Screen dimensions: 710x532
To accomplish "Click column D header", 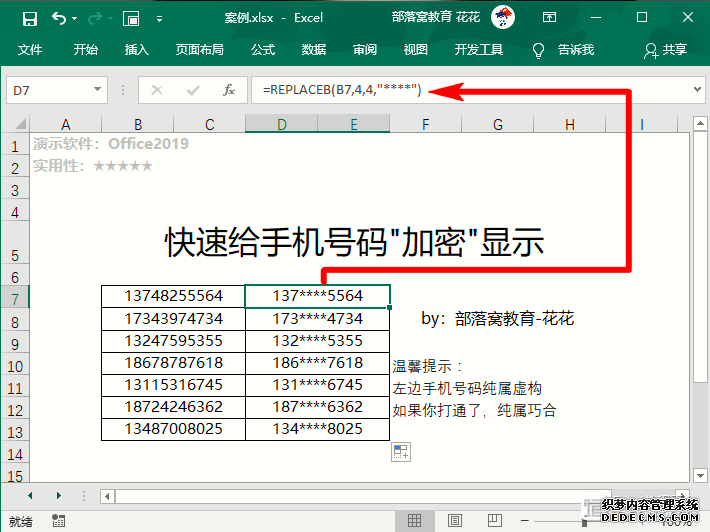I will (x=281, y=124).
